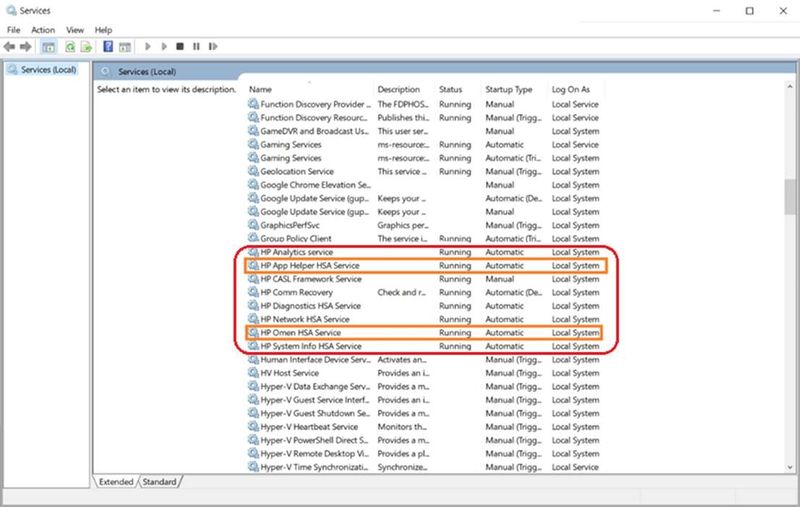Select the HP App Helper HSA Service row
The width and height of the screenshot is (800, 507).
click(425, 266)
